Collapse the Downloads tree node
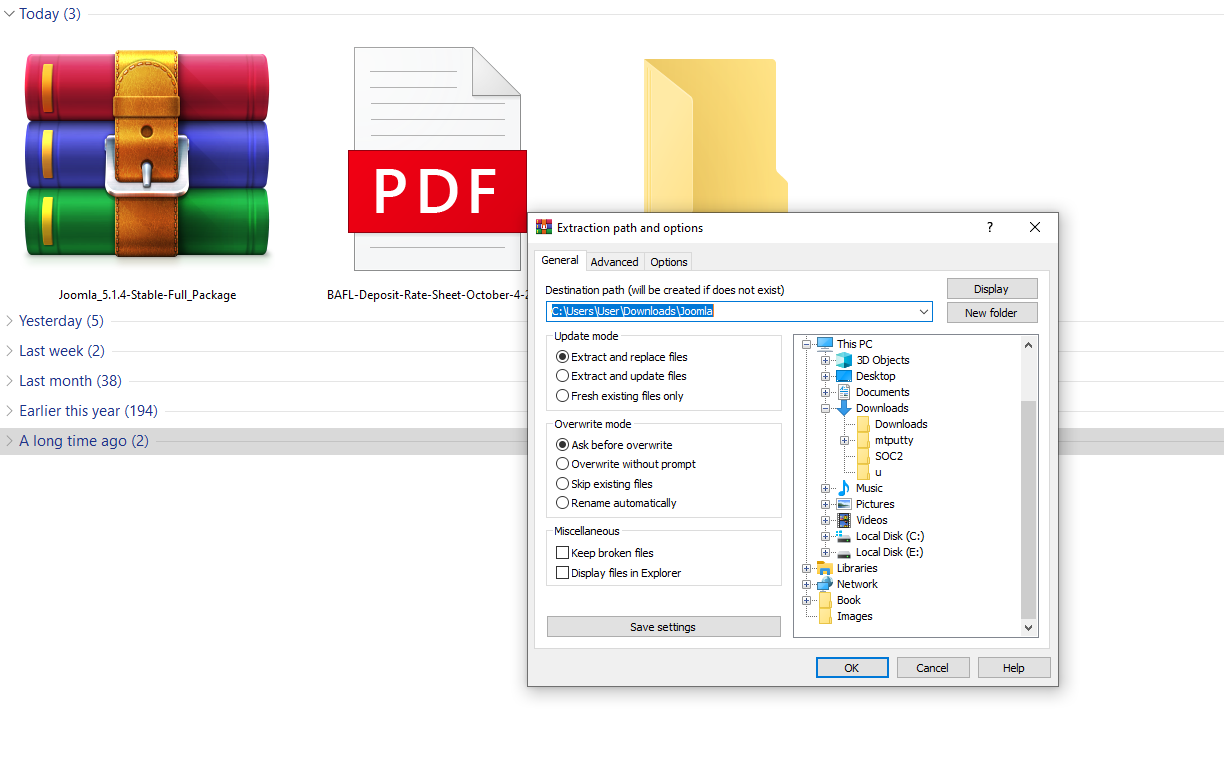This screenshot has width=1224, height=766. 825,408
